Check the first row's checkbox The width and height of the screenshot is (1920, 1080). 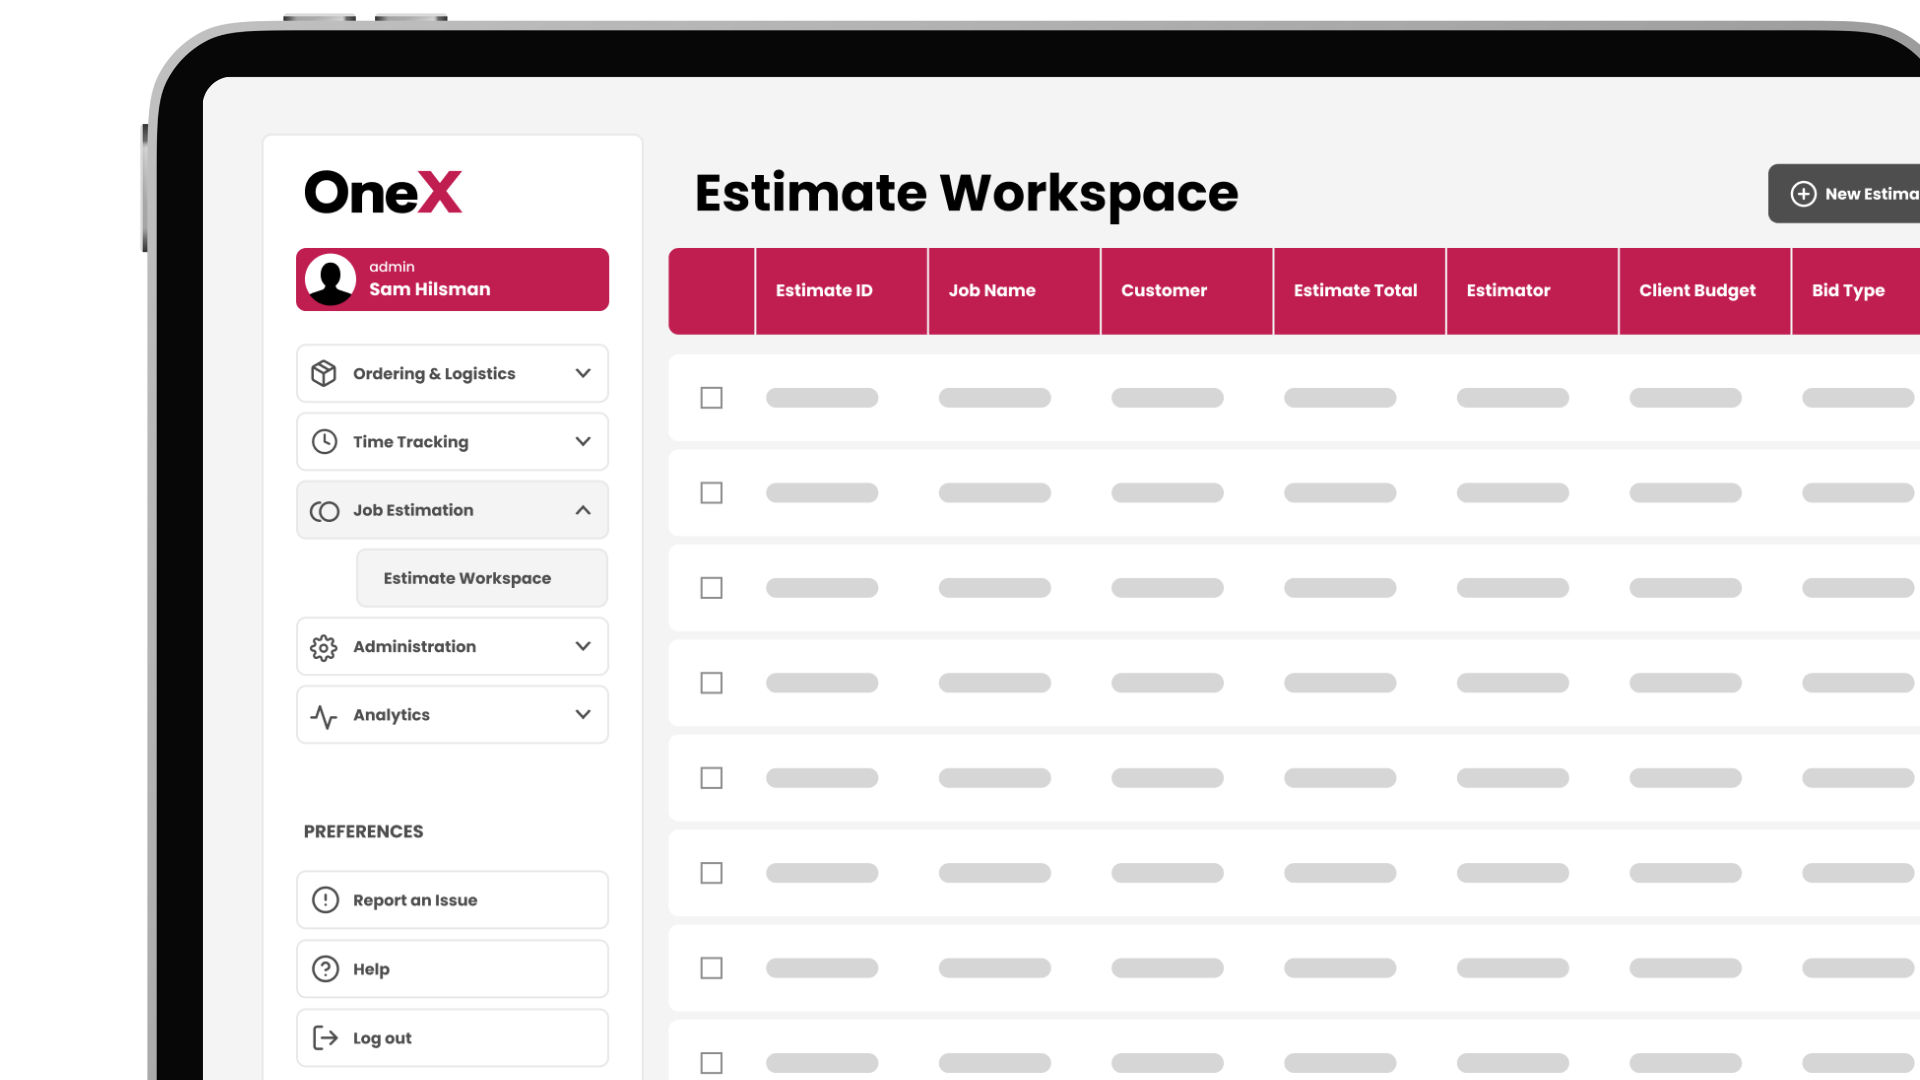point(711,398)
